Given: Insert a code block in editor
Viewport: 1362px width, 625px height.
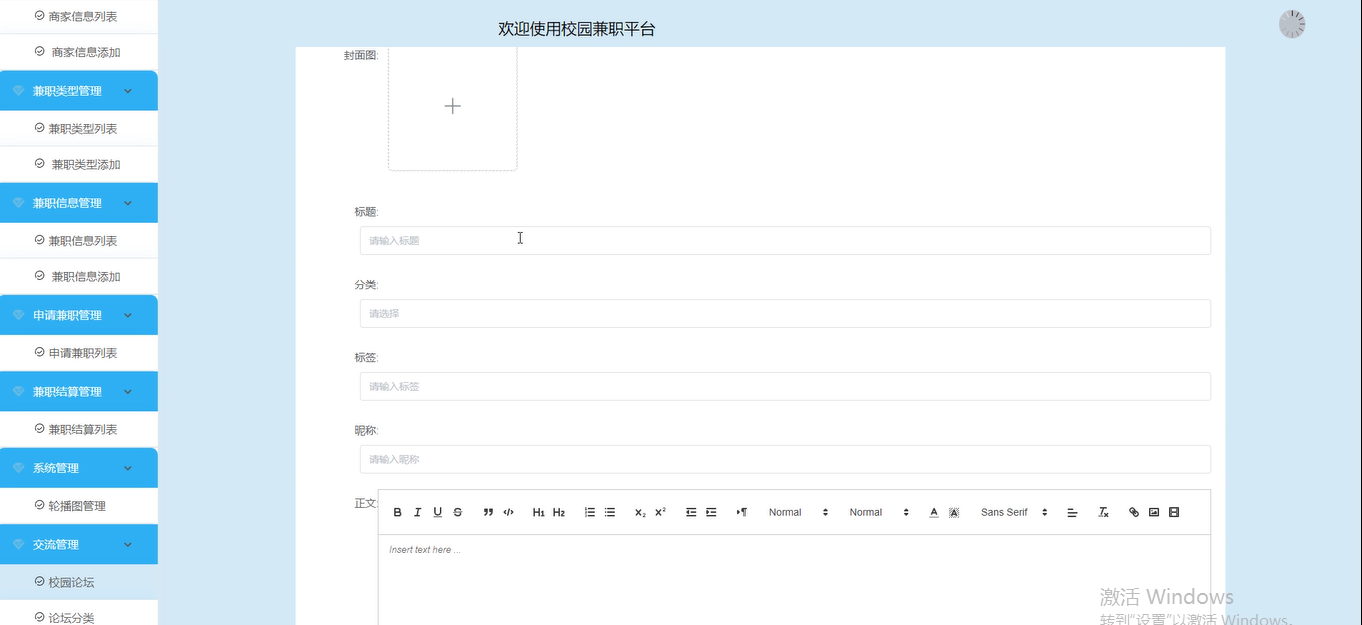Looking at the screenshot, I should (x=508, y=512).
